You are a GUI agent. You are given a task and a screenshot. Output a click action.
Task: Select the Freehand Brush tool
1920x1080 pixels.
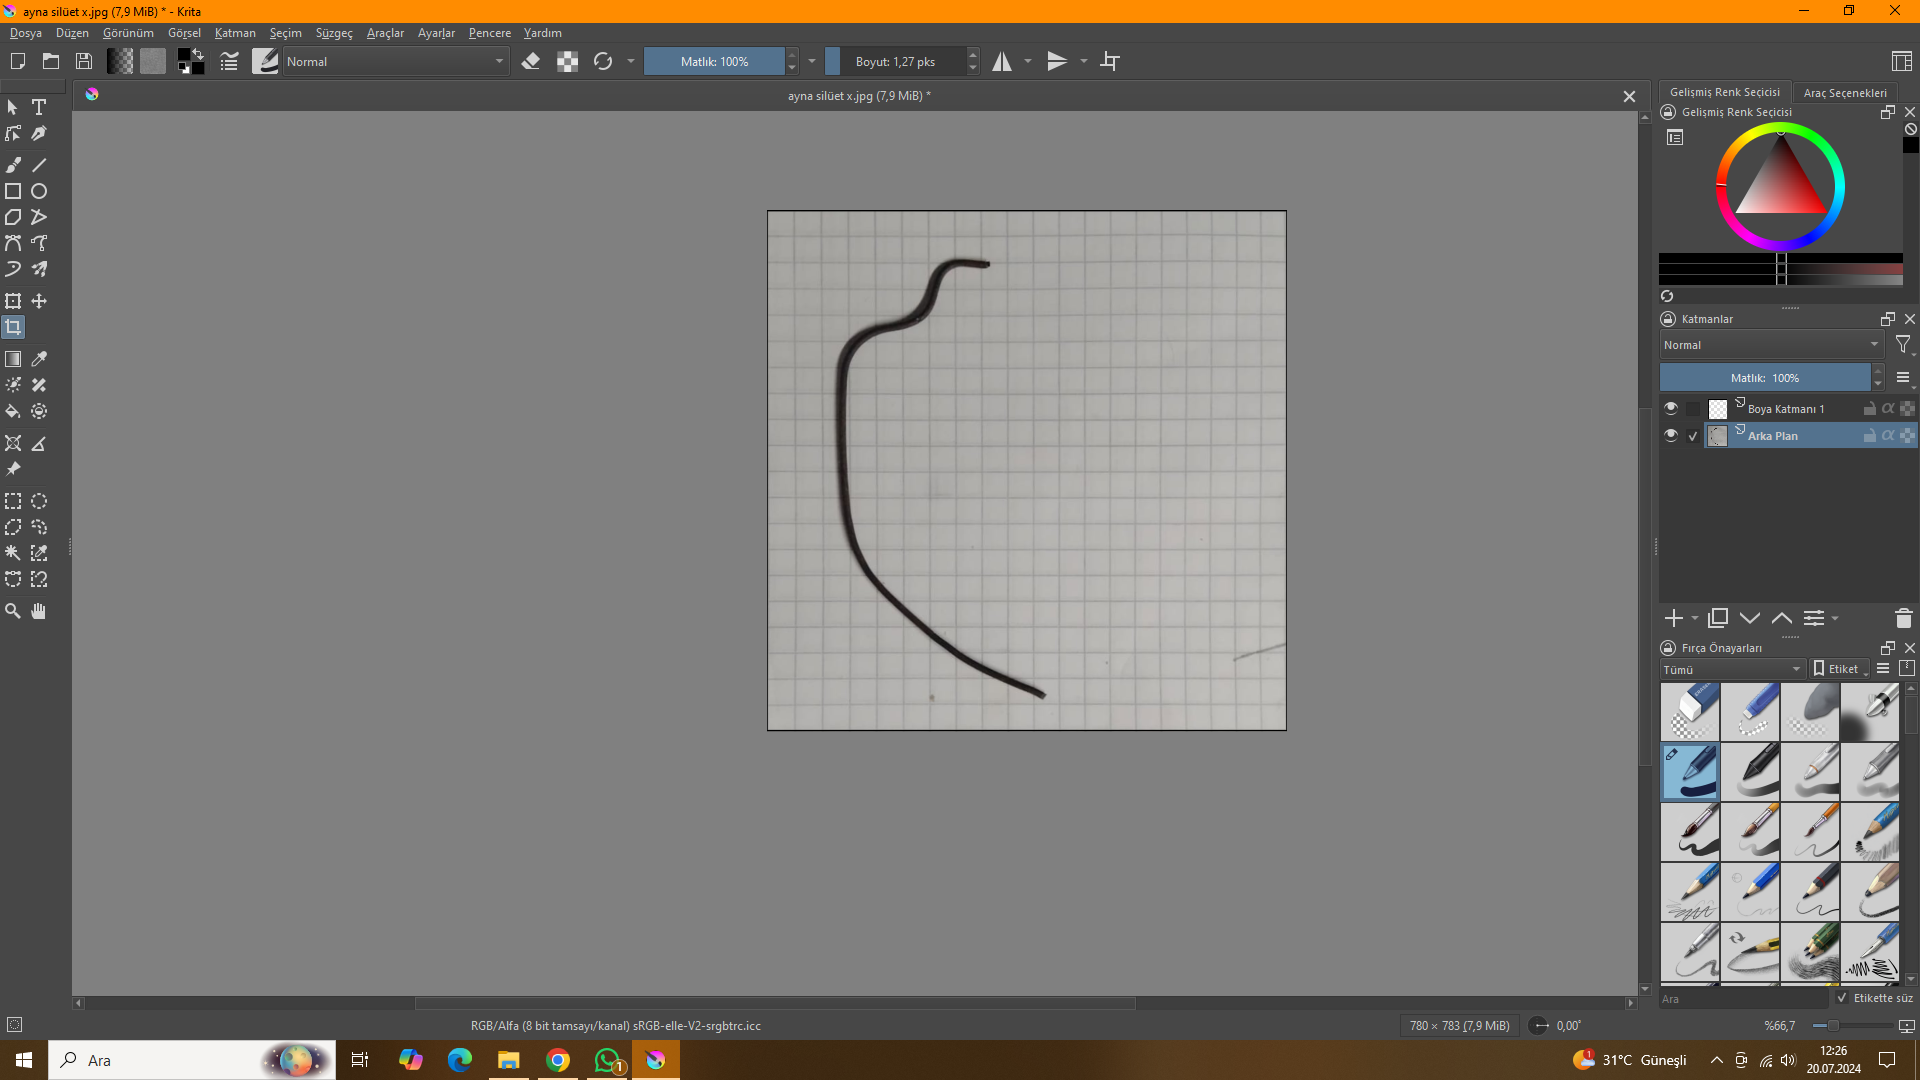[x=13, y=165]
